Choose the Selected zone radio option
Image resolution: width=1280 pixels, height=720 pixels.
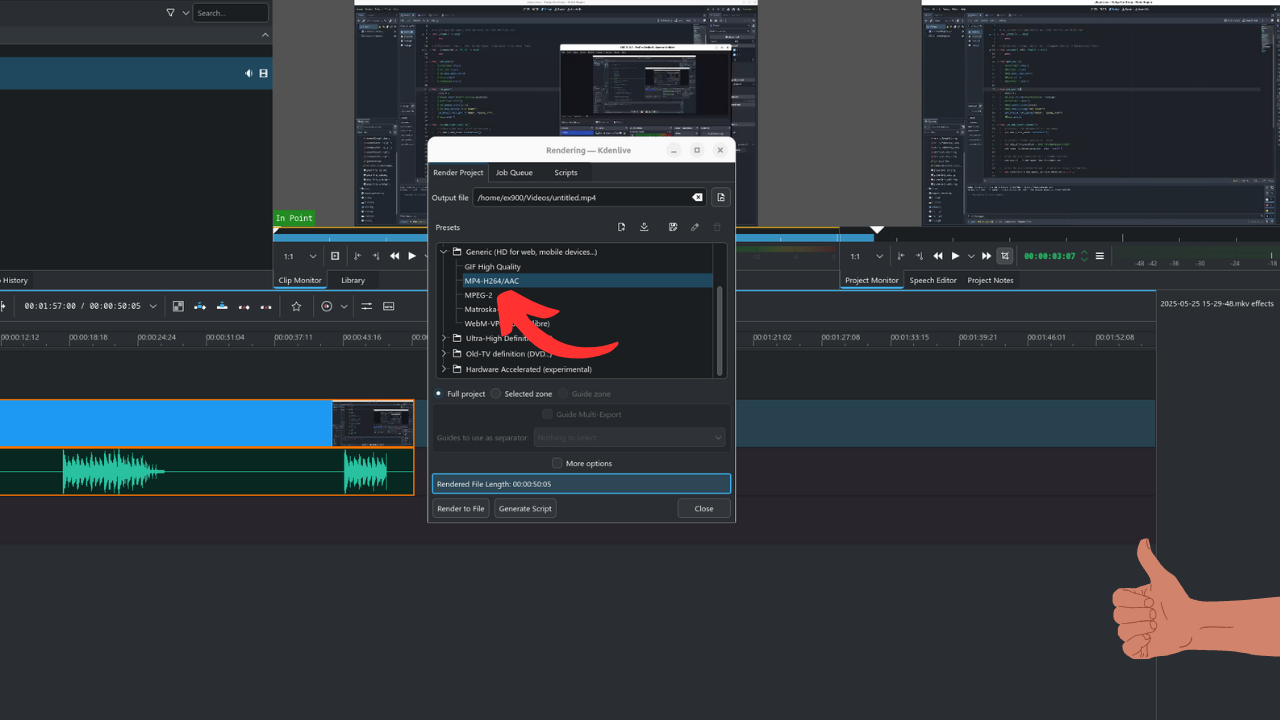(496, 394)
